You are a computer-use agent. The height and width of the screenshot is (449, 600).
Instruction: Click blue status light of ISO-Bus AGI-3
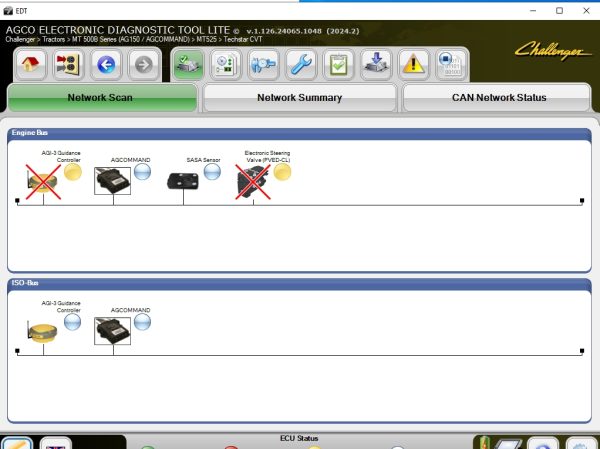pyautogui.click(x=72, y=322)
